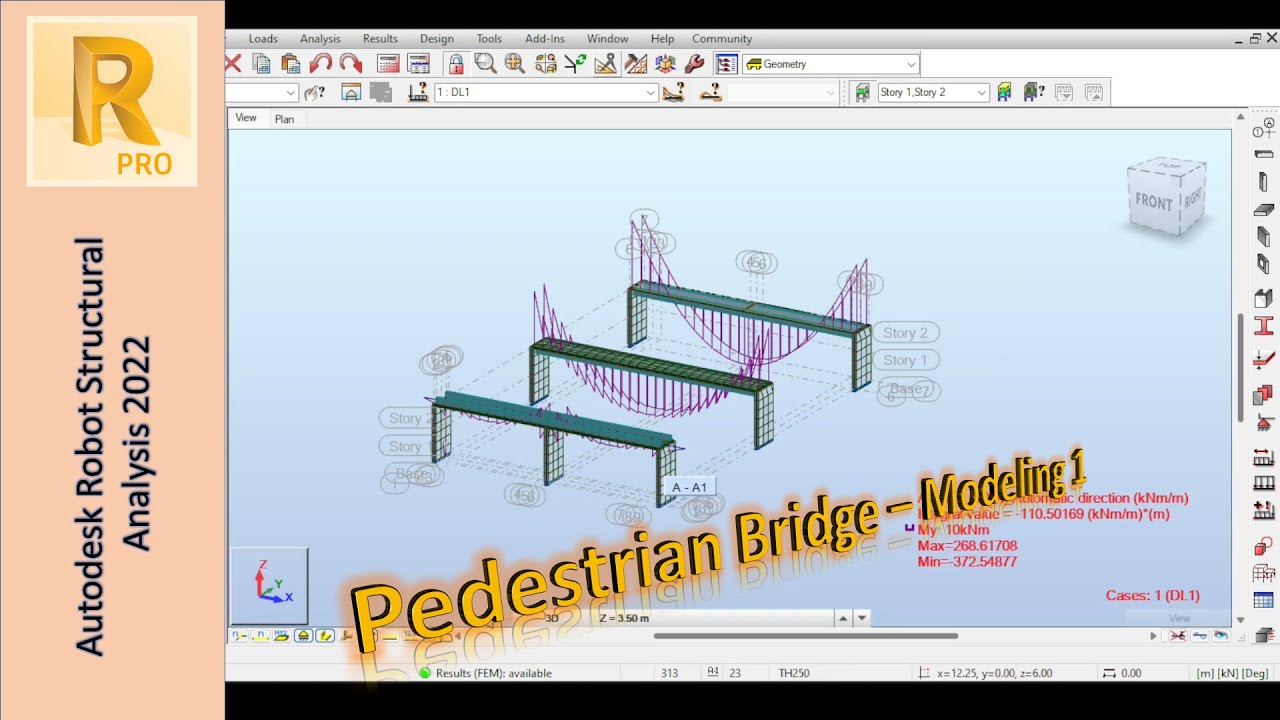Switch to the View tab

tap(246, 118)
